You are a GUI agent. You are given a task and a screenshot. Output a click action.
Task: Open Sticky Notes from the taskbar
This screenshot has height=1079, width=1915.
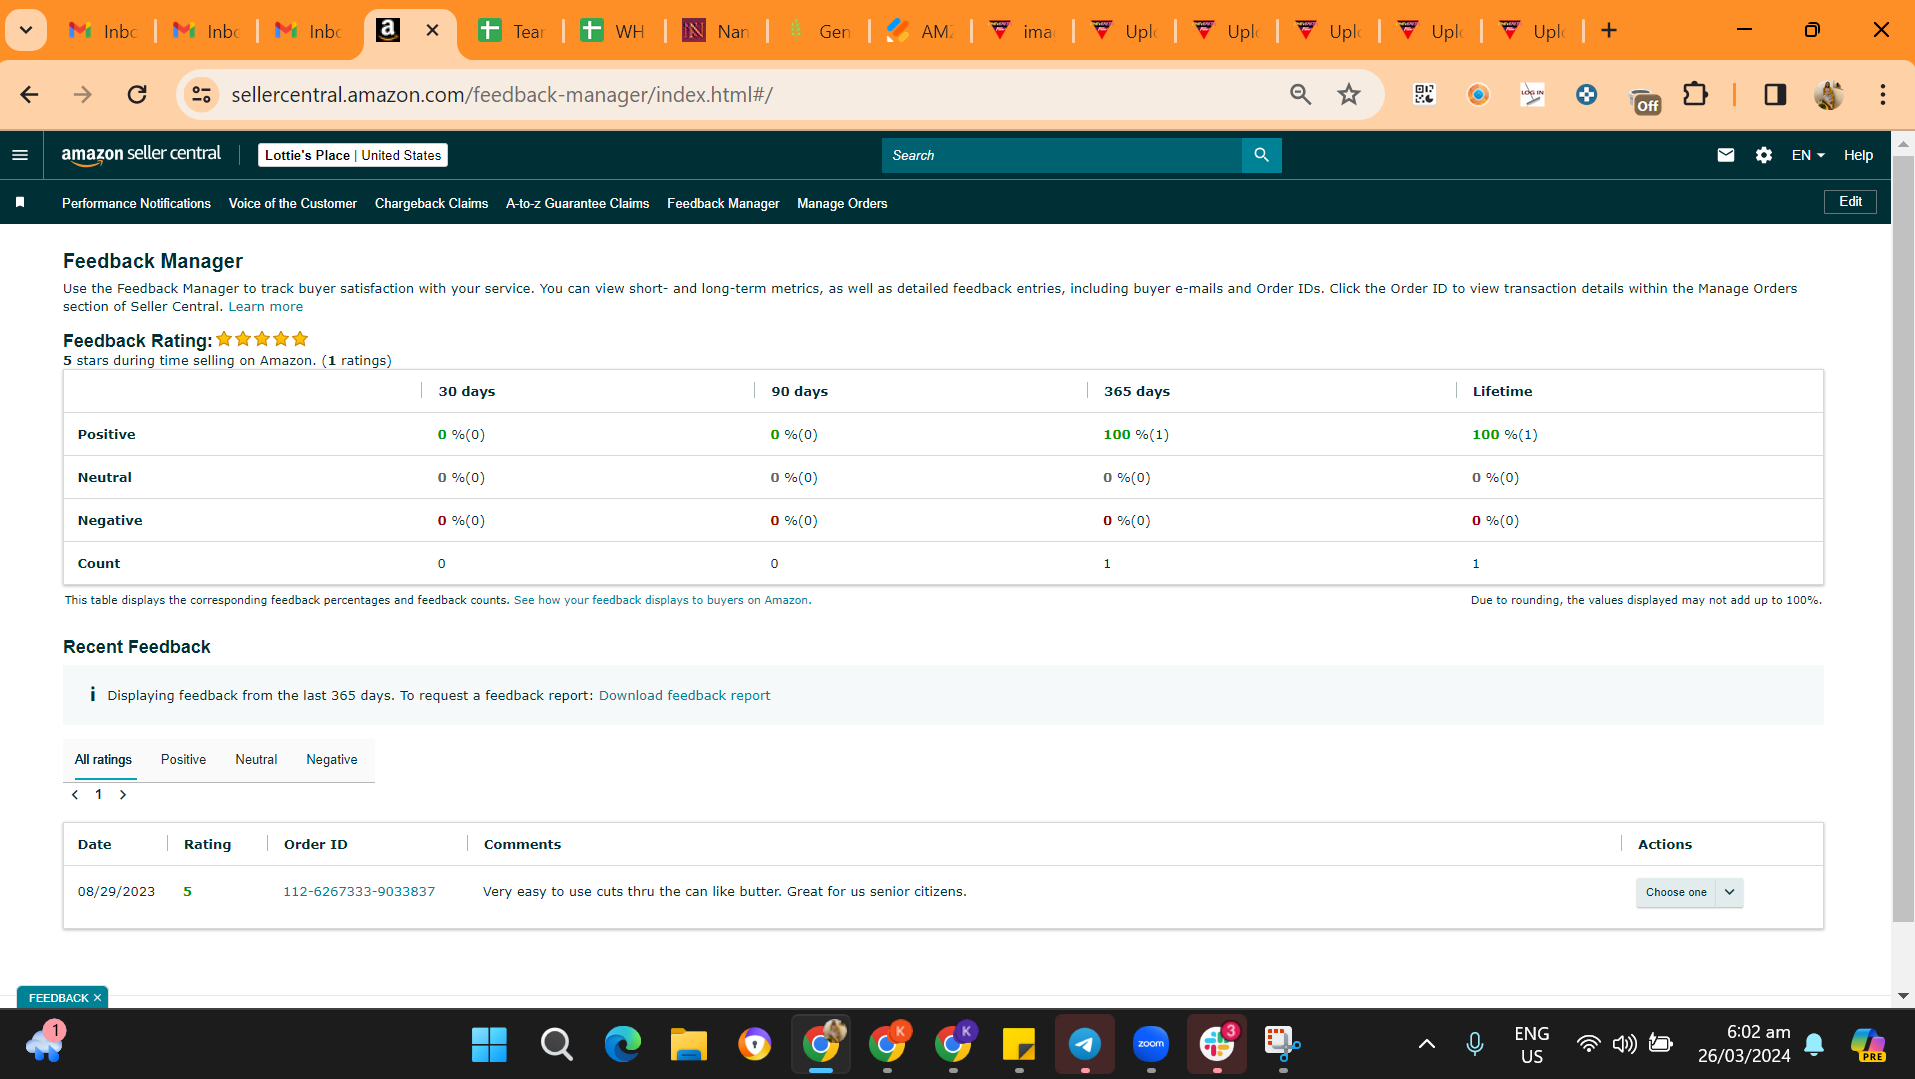coord(1019,1045)
